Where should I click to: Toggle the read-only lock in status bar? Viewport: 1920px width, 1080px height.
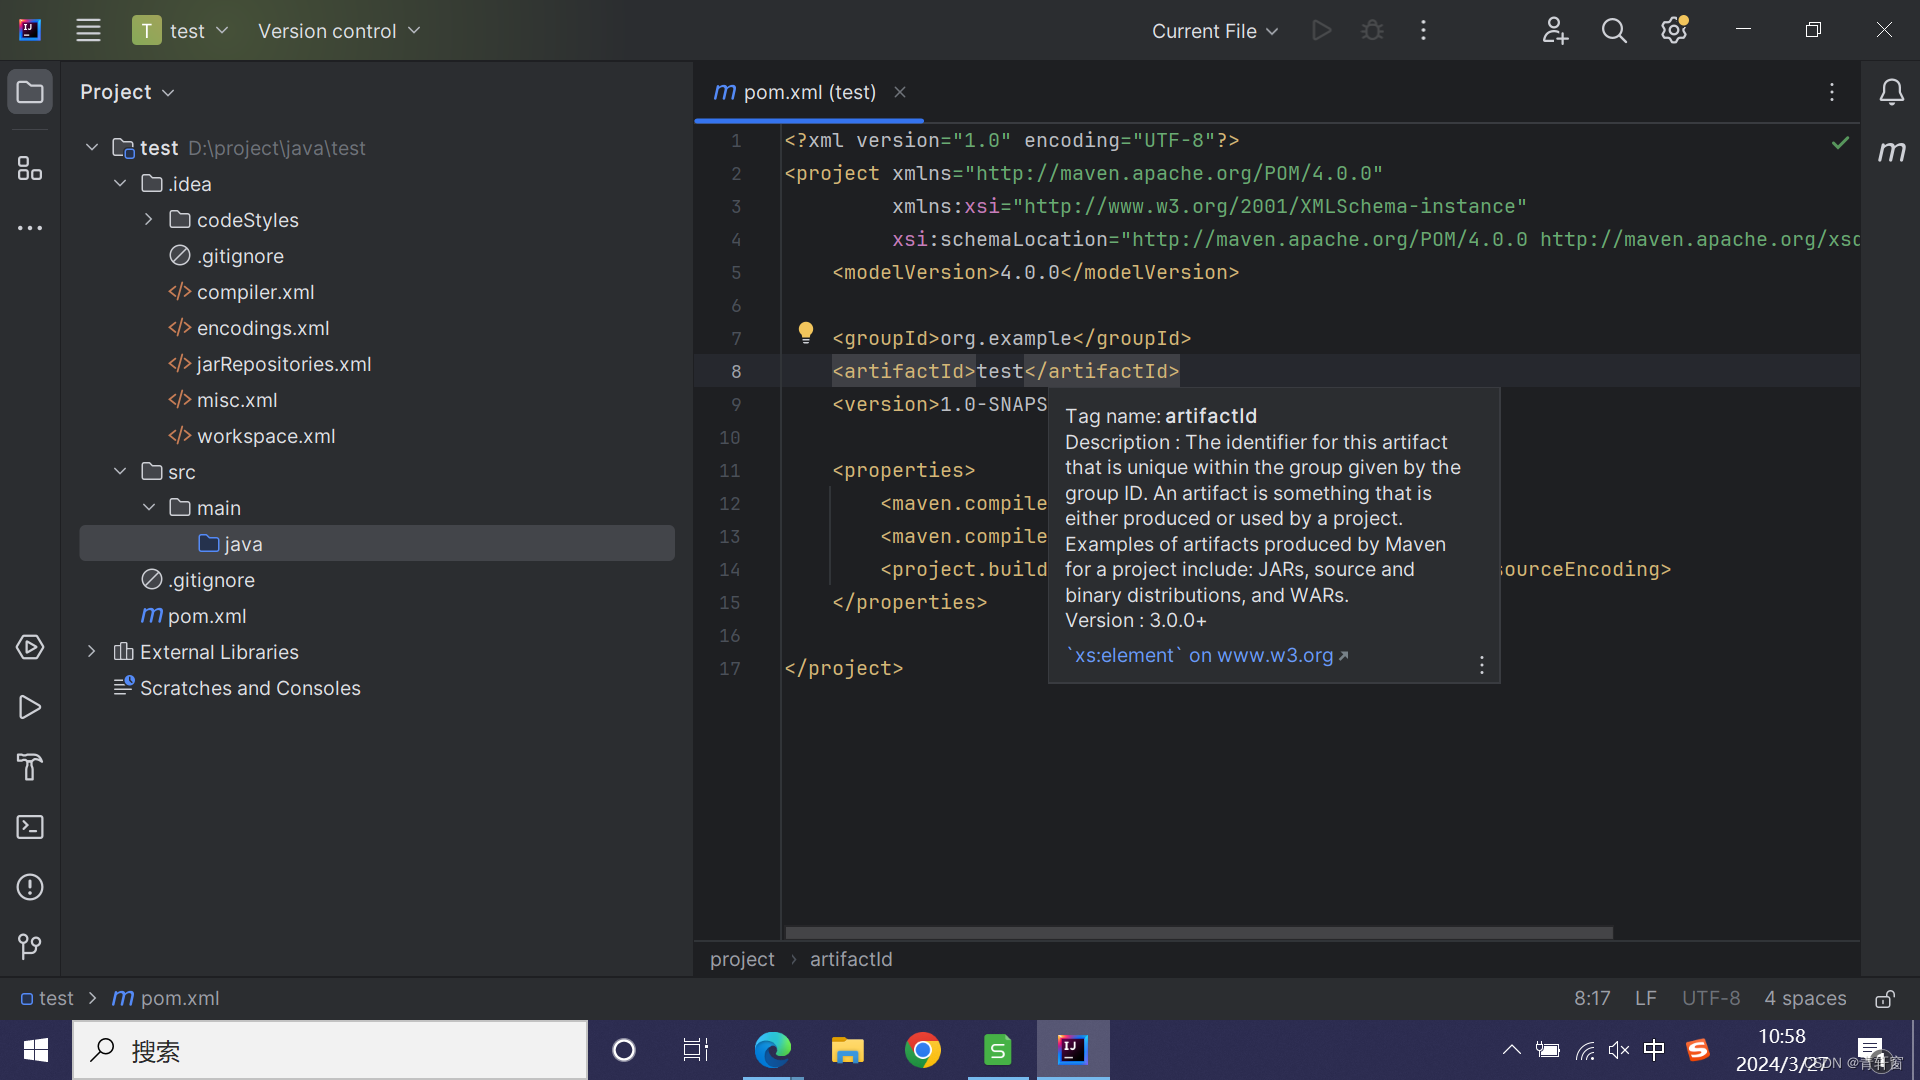tap(1885, 998)
